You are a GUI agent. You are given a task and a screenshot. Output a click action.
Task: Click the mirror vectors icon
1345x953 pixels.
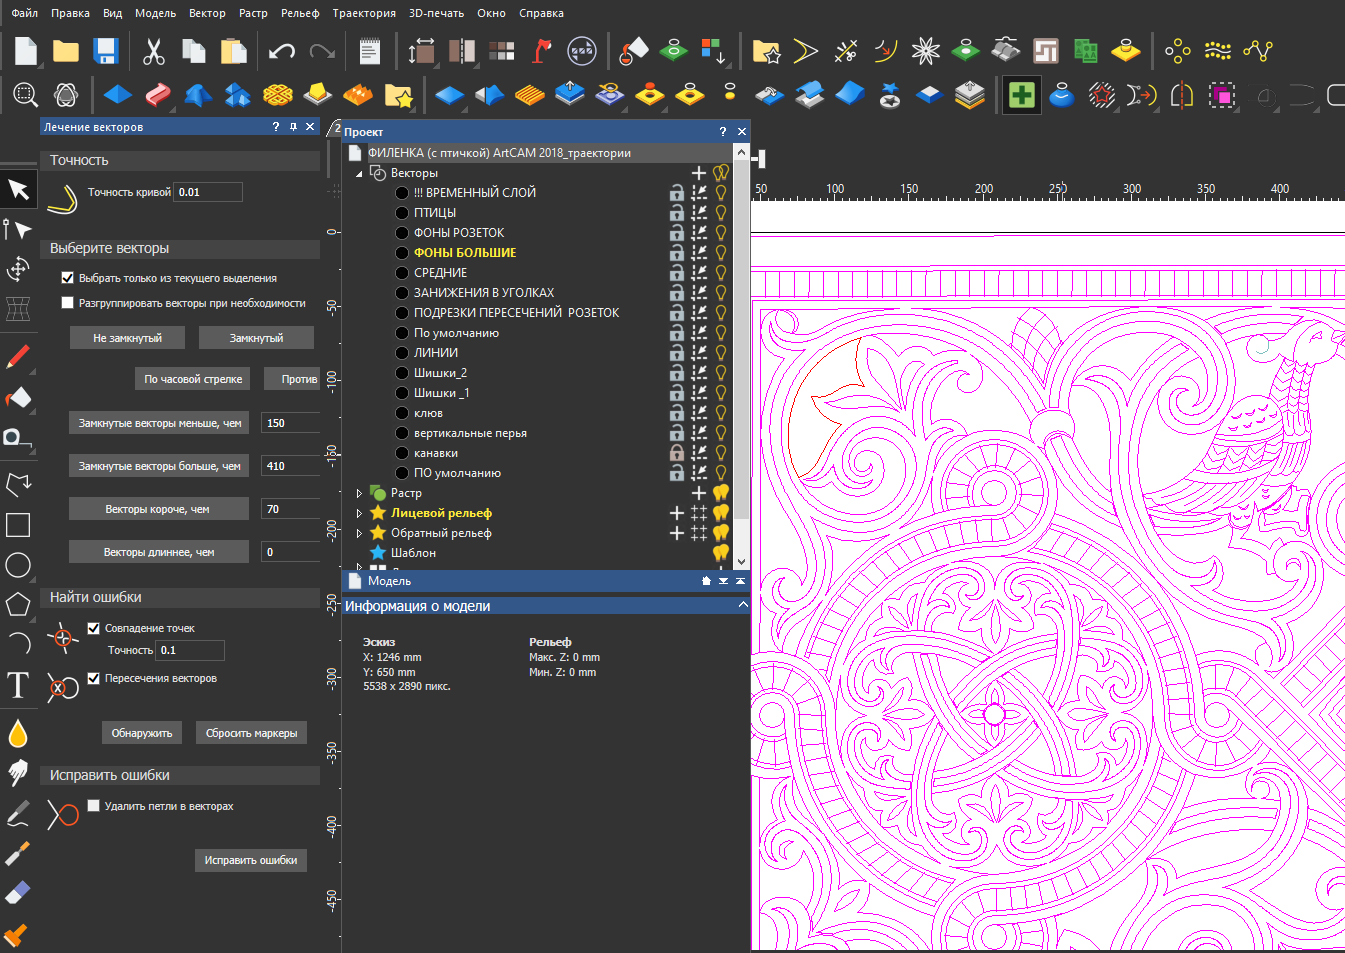(x=1182, y=95)
